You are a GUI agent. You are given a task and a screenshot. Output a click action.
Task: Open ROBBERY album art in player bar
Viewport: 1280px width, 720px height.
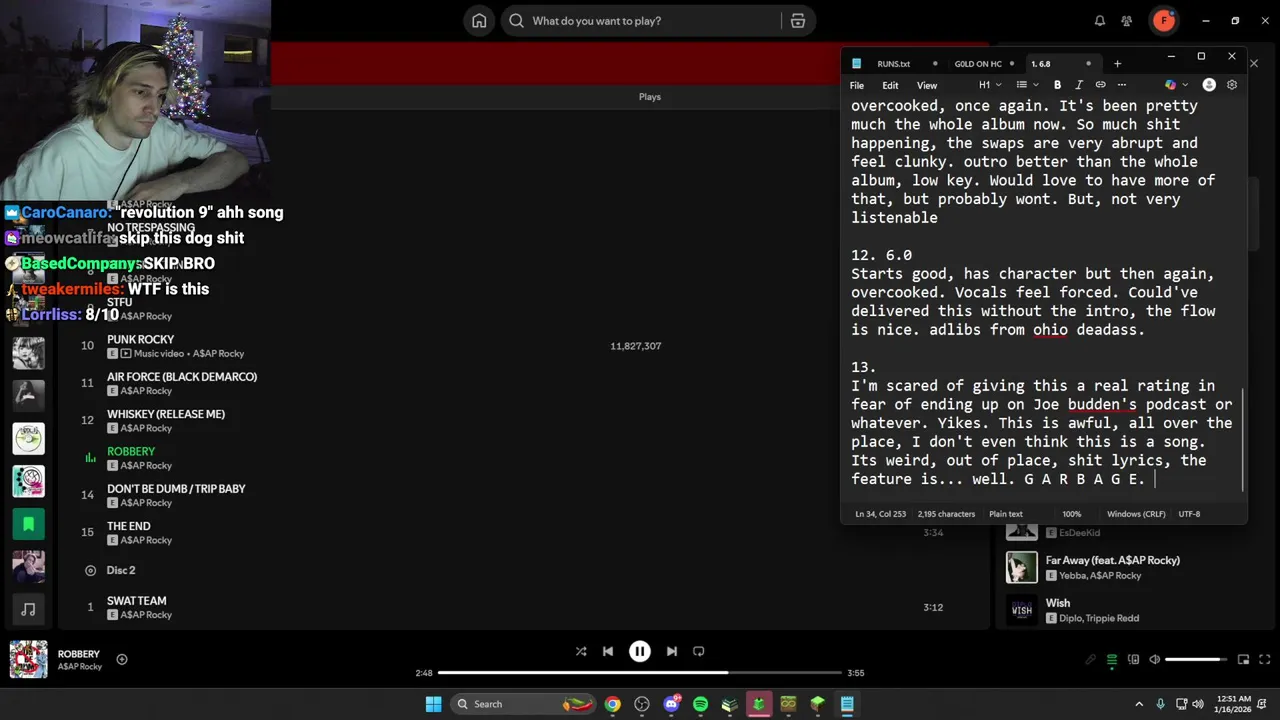[28, 659]
